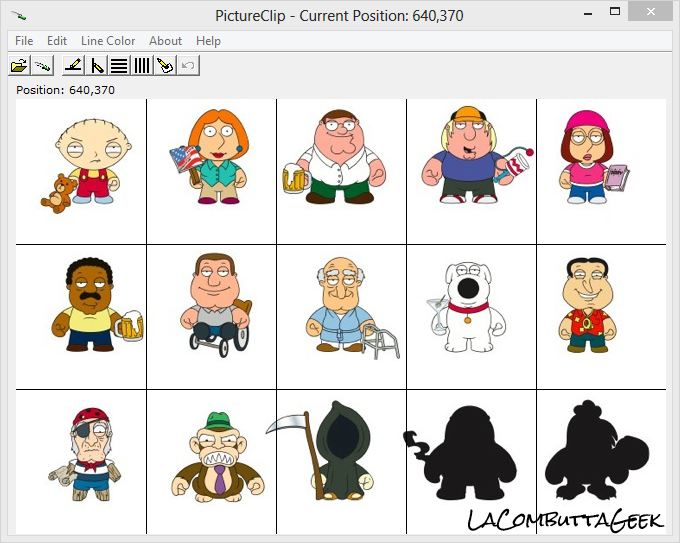This screenshot has height=543, width=680.
Task: Select the draw horizontal line tool
Action: 74,65
